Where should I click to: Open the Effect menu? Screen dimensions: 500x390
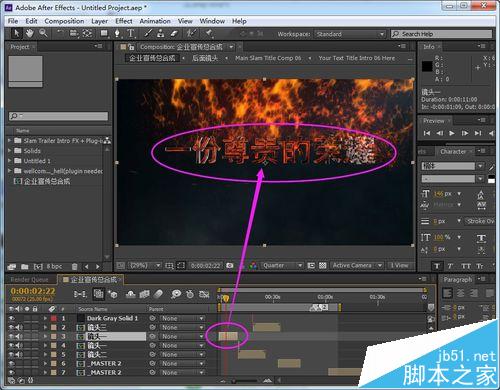point(124,21)
